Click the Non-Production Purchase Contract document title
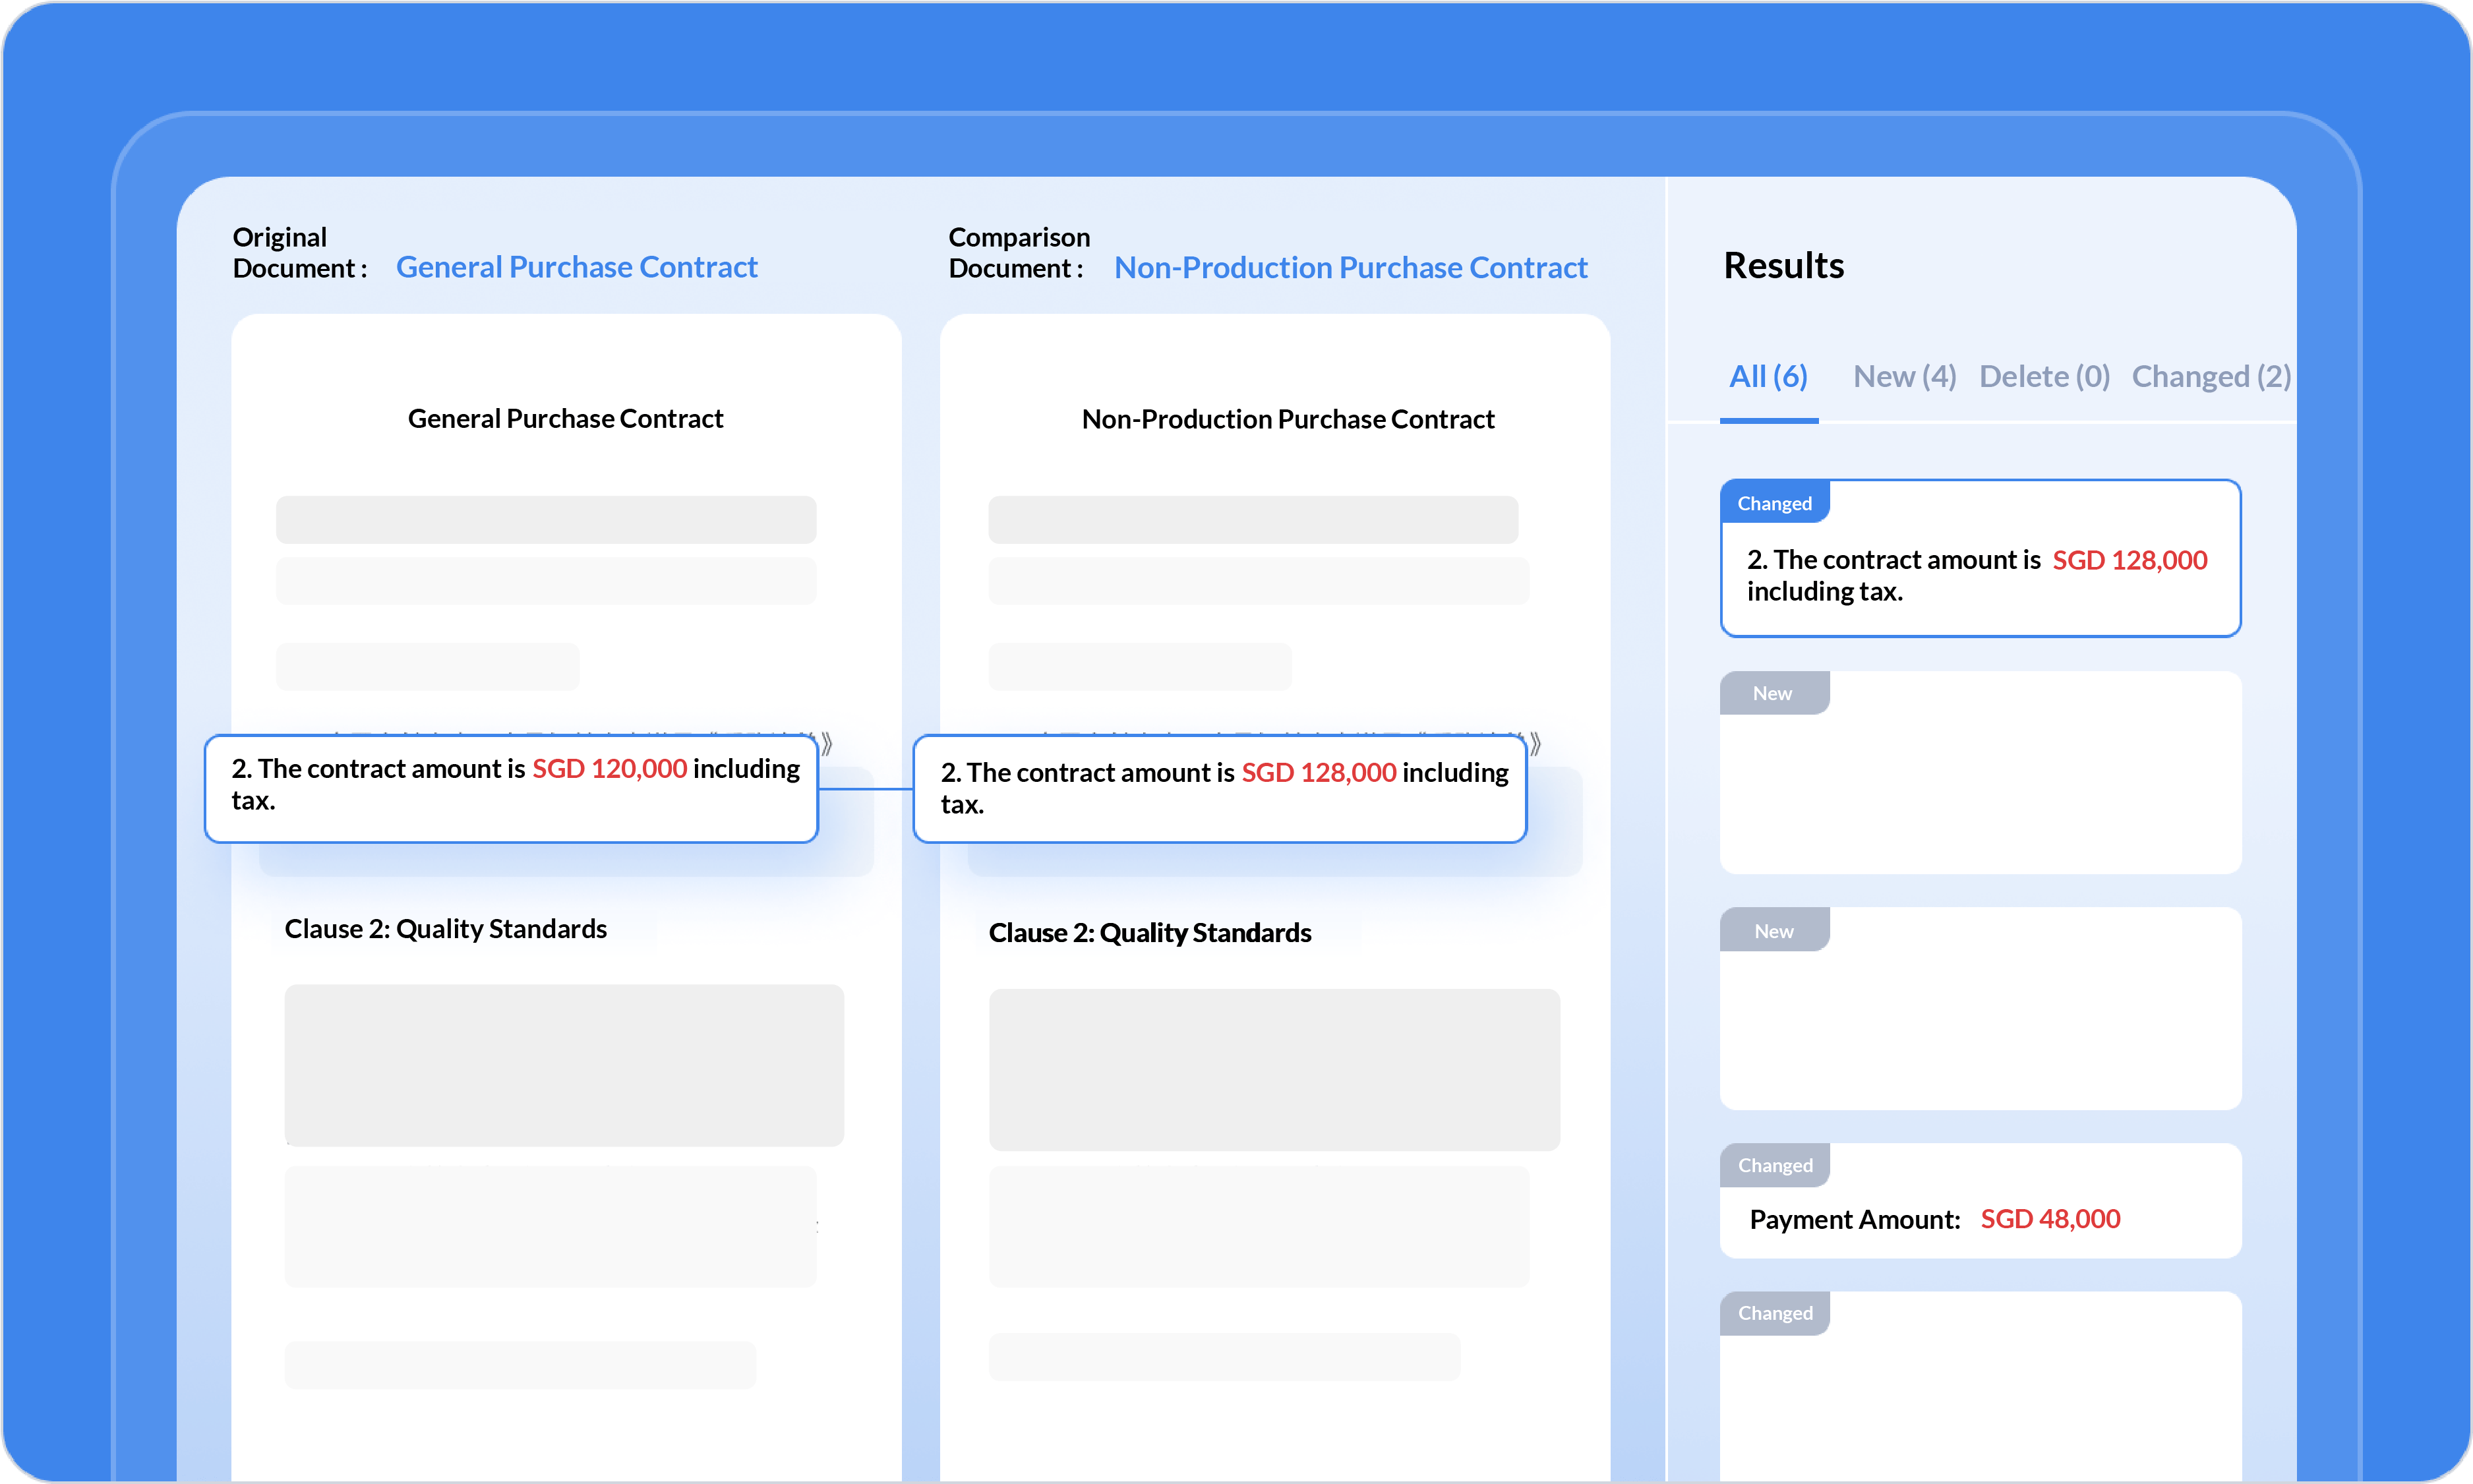This screenshot has height=1484, width=2473. click(x=1287, y=420)
